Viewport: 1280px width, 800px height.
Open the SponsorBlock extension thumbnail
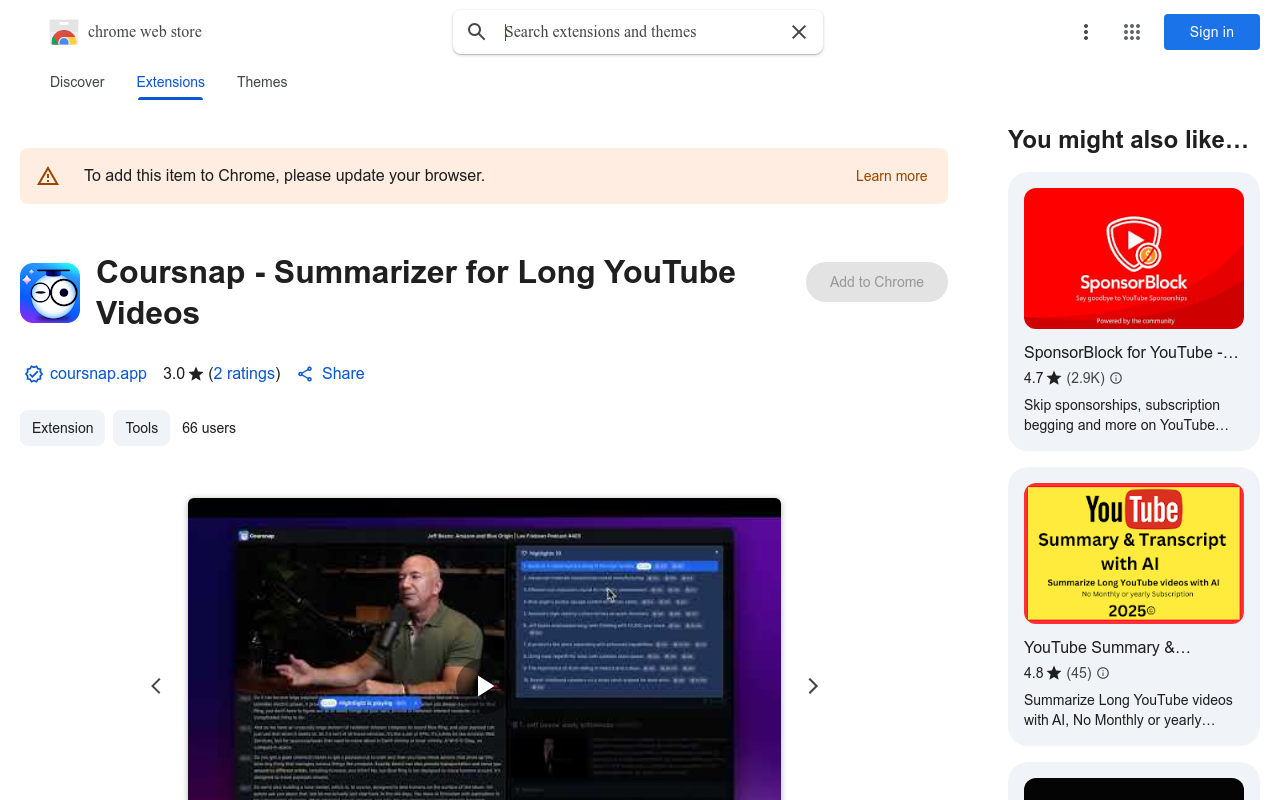[x=1133, y=258]
